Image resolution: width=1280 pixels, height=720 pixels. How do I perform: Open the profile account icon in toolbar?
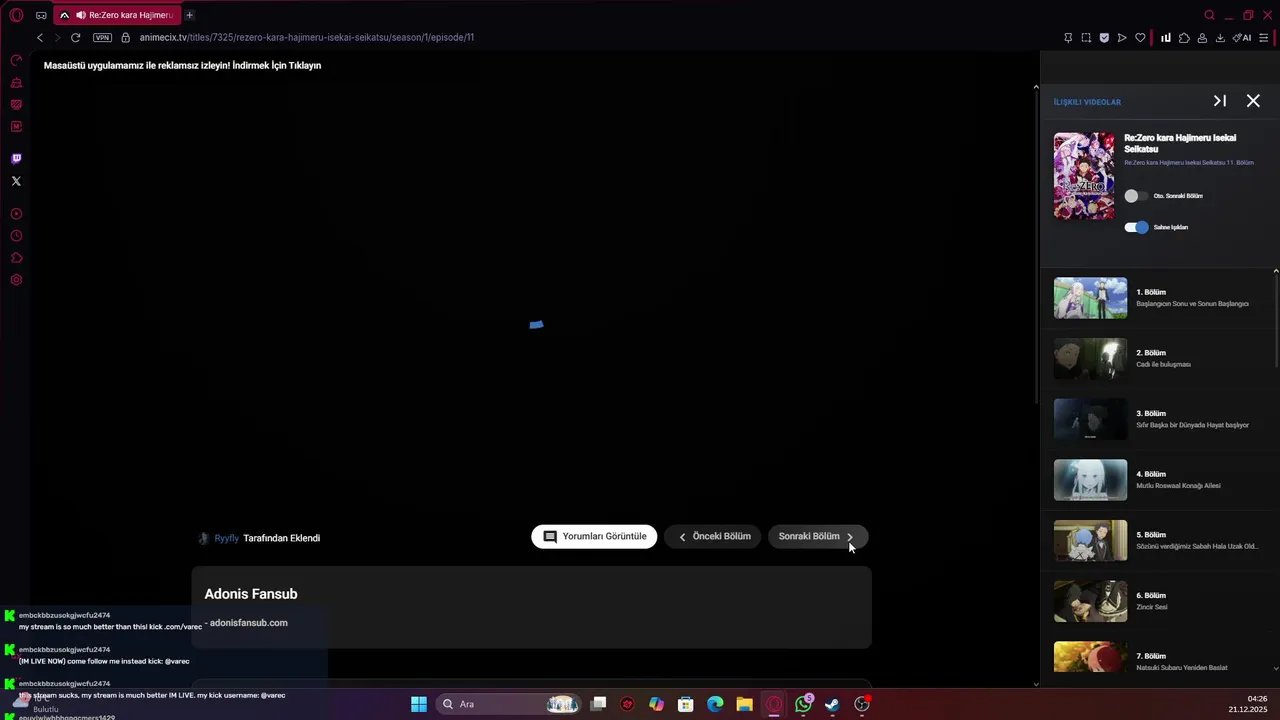pos(1202,38)
